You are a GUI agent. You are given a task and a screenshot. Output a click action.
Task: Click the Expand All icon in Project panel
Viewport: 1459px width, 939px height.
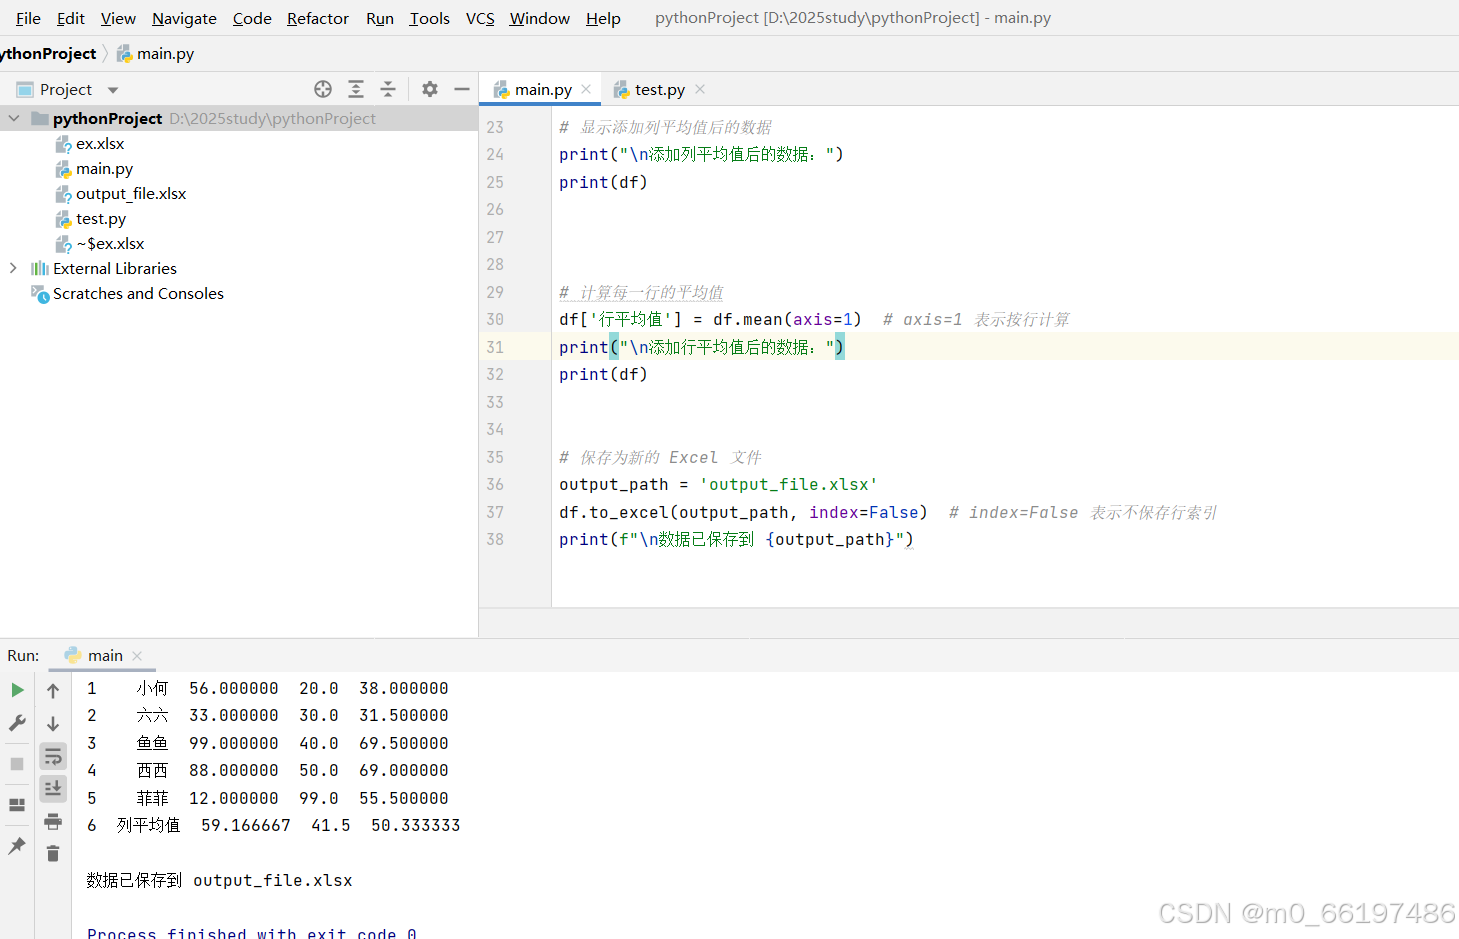(x=356, y=89)
